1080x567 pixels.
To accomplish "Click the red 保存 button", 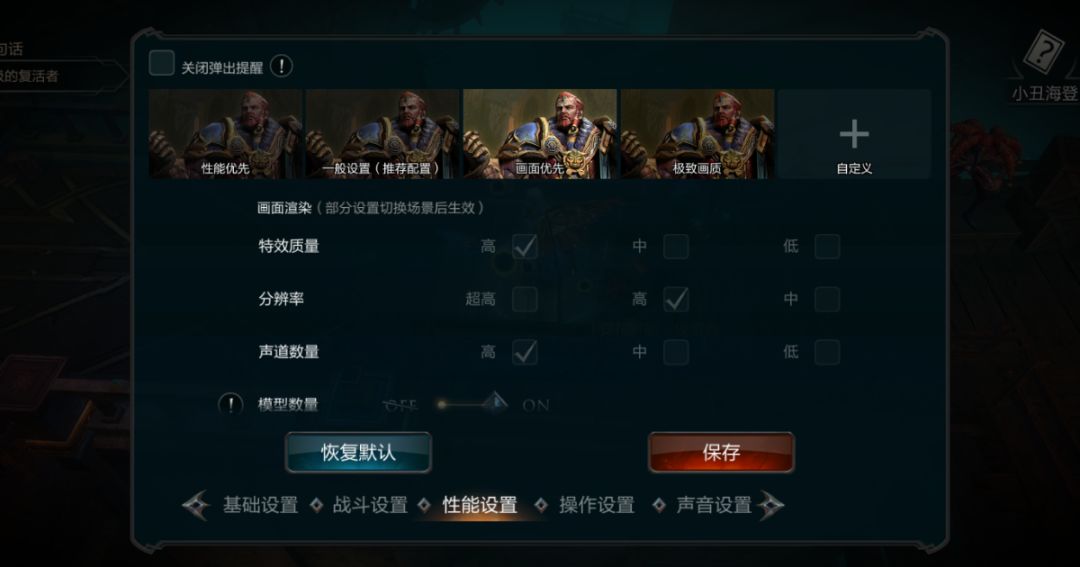I will 721,452.
